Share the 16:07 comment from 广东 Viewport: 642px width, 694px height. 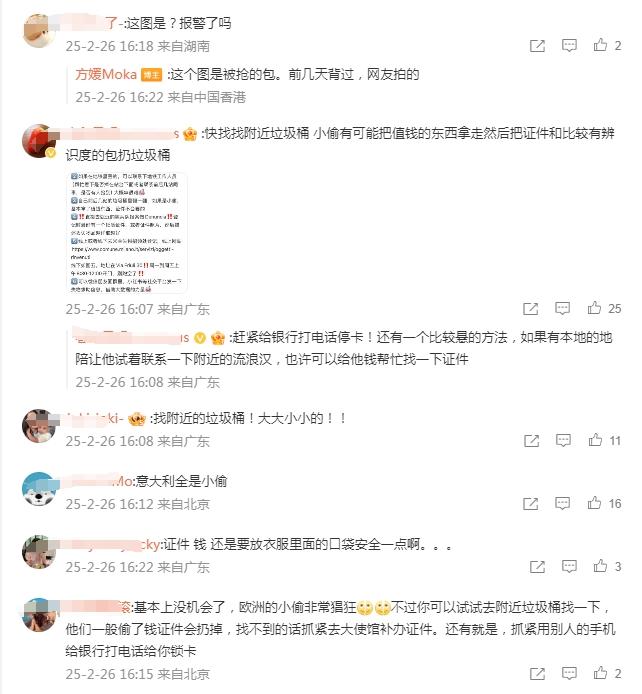(531, 308)
